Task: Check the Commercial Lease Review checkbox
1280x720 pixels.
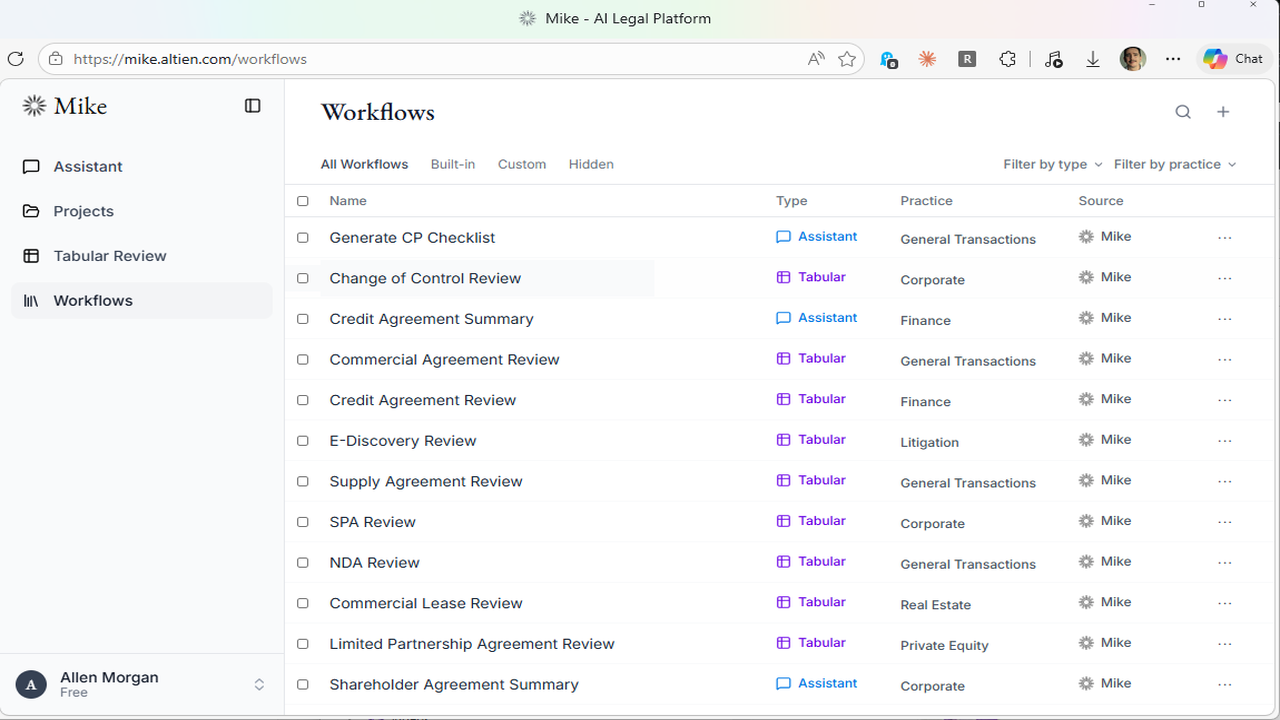Action: click(x=303, y=604)
